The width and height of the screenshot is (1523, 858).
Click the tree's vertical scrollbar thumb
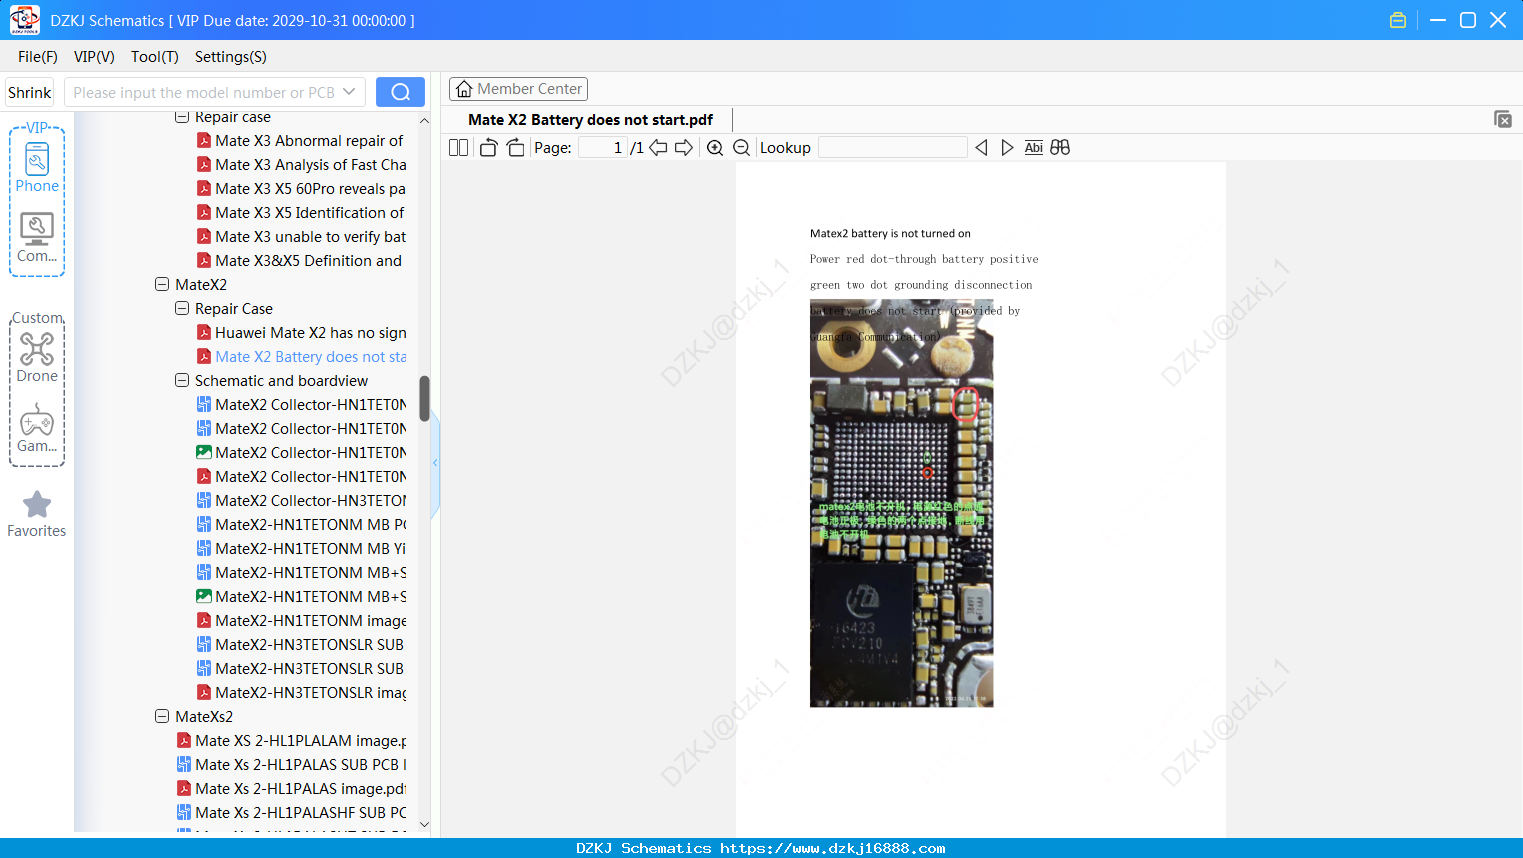click(x=424, y=398)
